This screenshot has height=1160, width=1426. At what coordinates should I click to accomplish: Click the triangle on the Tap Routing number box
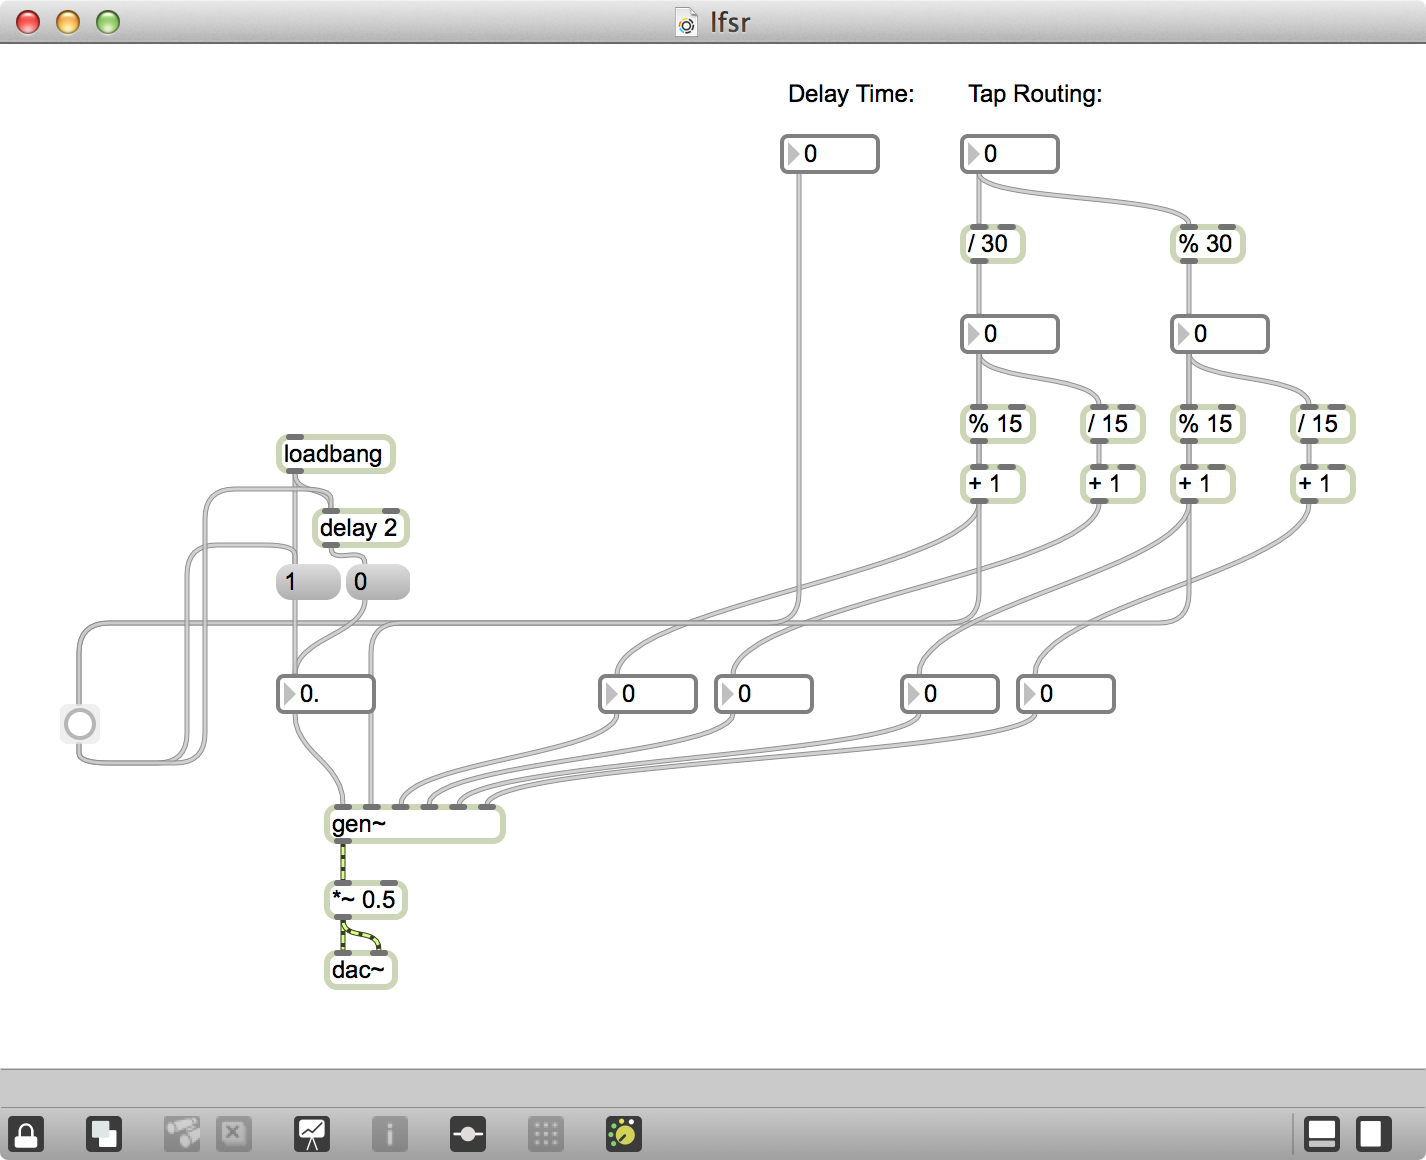973,154
